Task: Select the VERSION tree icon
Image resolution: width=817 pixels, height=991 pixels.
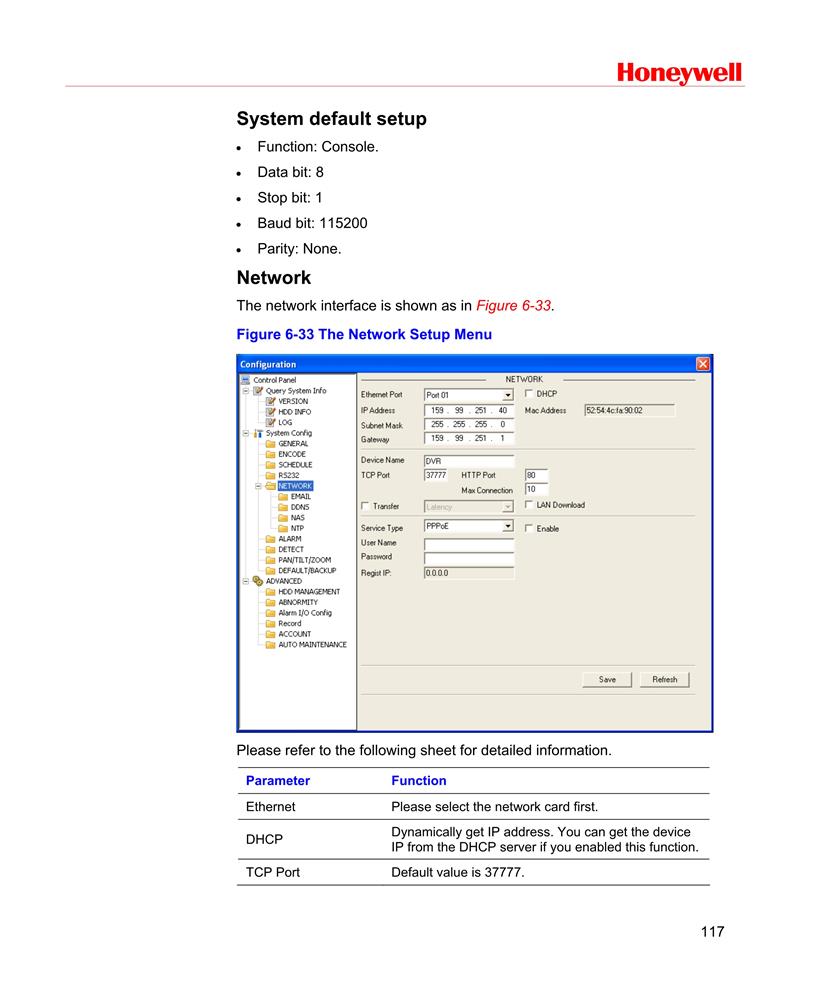Action: (270, 401)
